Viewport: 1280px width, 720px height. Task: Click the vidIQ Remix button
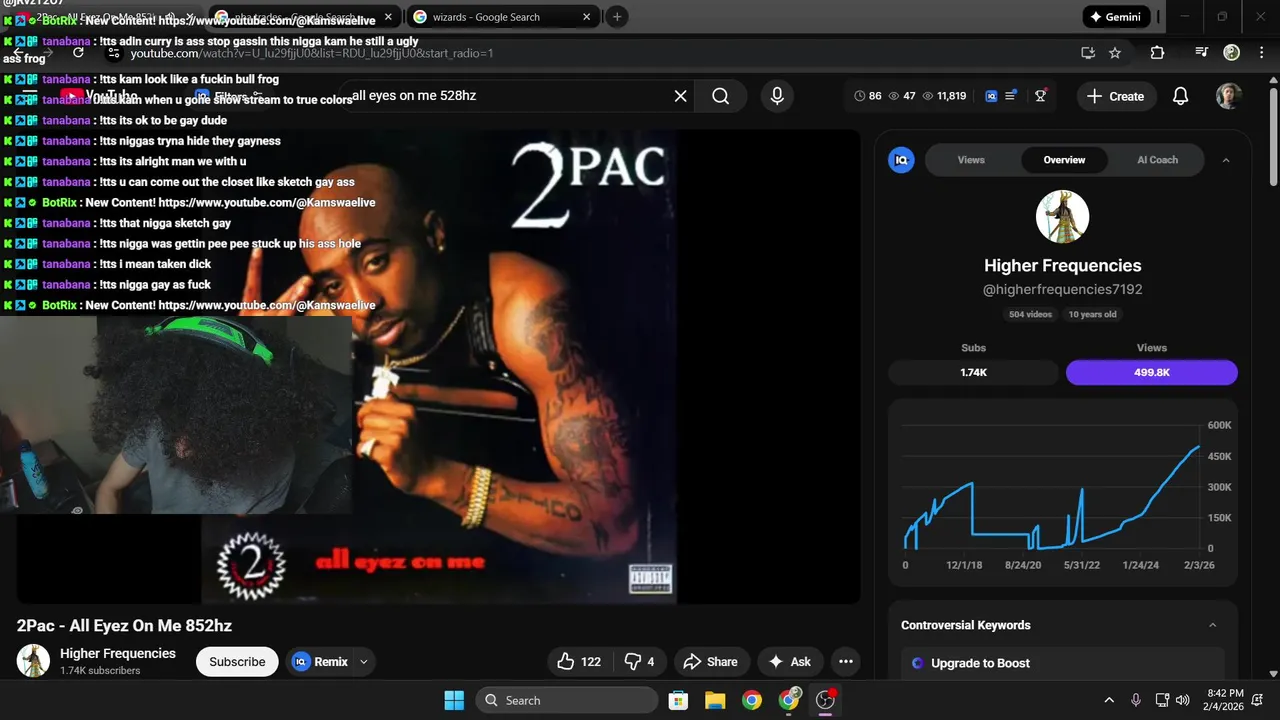pos(319,661)
